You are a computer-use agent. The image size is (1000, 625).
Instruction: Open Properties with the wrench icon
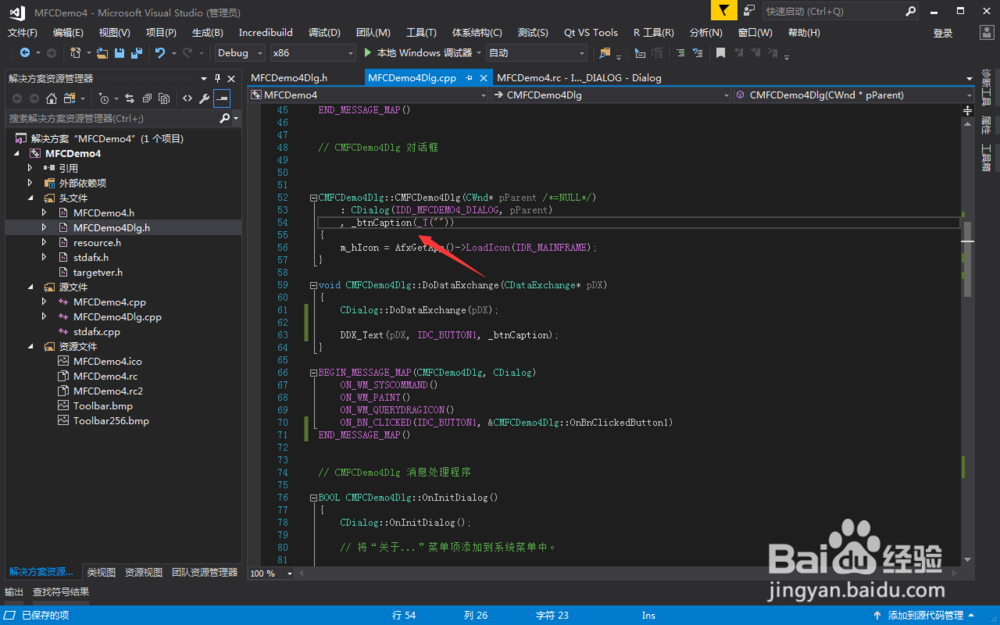click(x=204, y=98)
